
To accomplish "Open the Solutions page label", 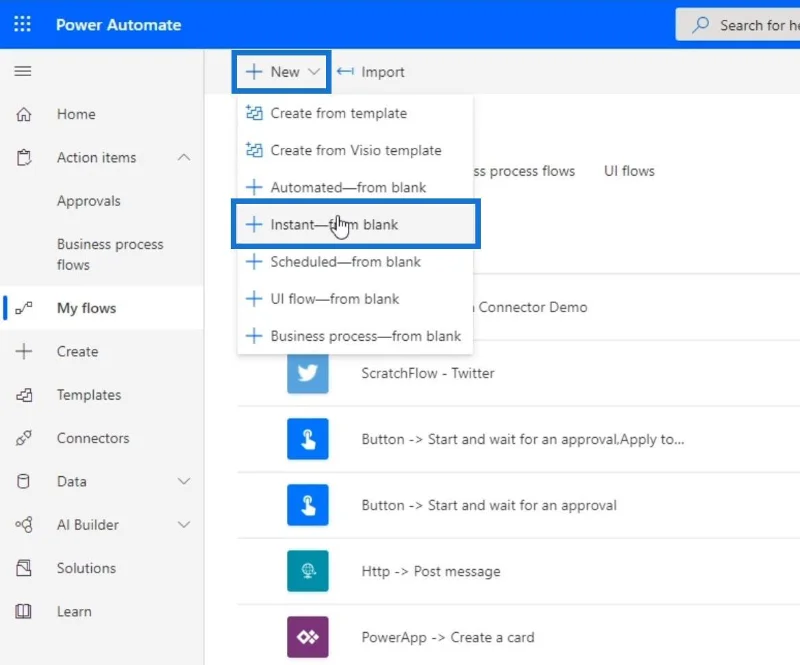I will 86,568.
